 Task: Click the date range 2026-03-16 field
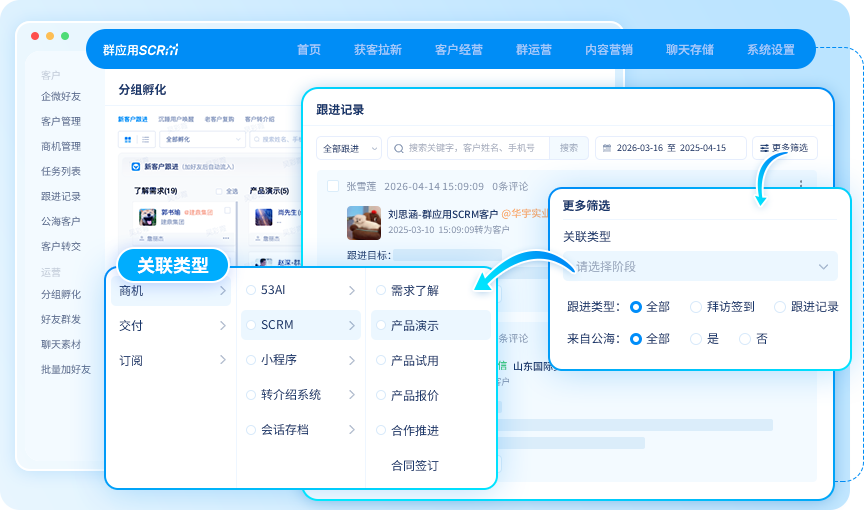point(671,148)
